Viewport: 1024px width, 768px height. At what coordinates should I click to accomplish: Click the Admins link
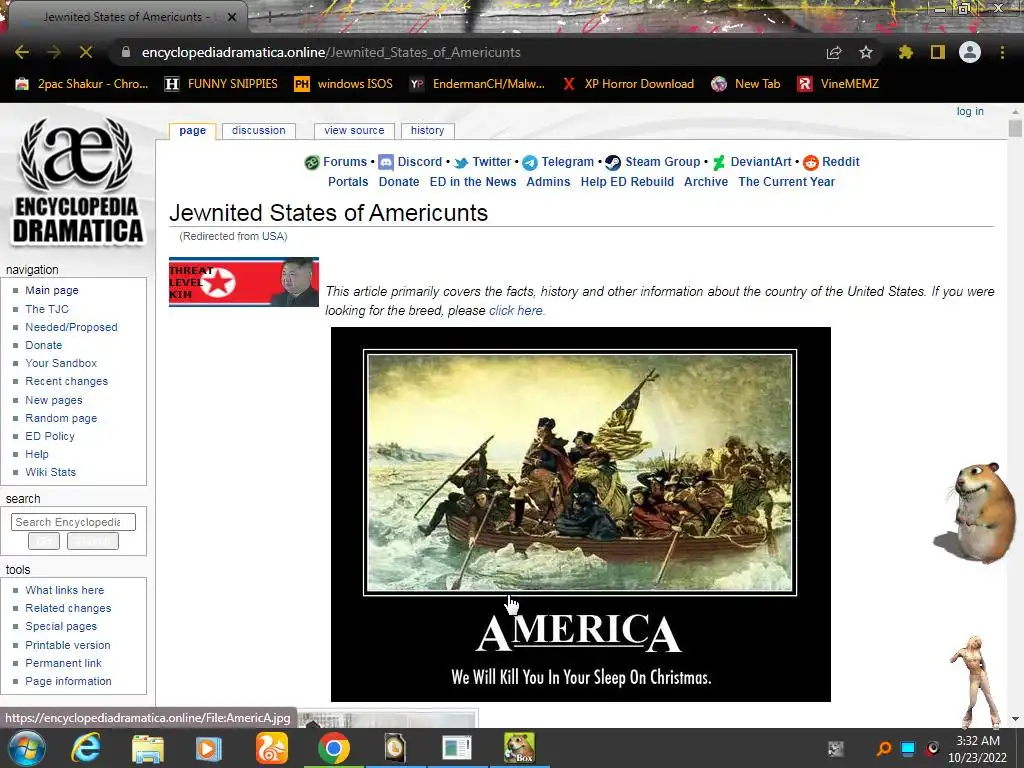(548, 182)
